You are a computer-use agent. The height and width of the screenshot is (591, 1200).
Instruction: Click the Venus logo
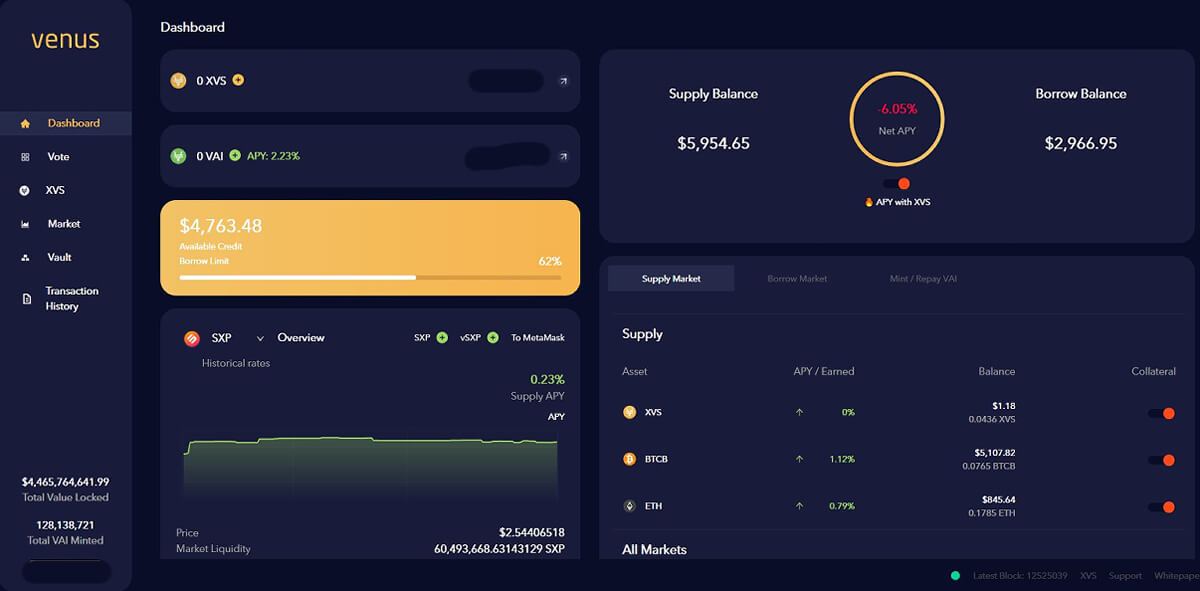coord(65,40)
